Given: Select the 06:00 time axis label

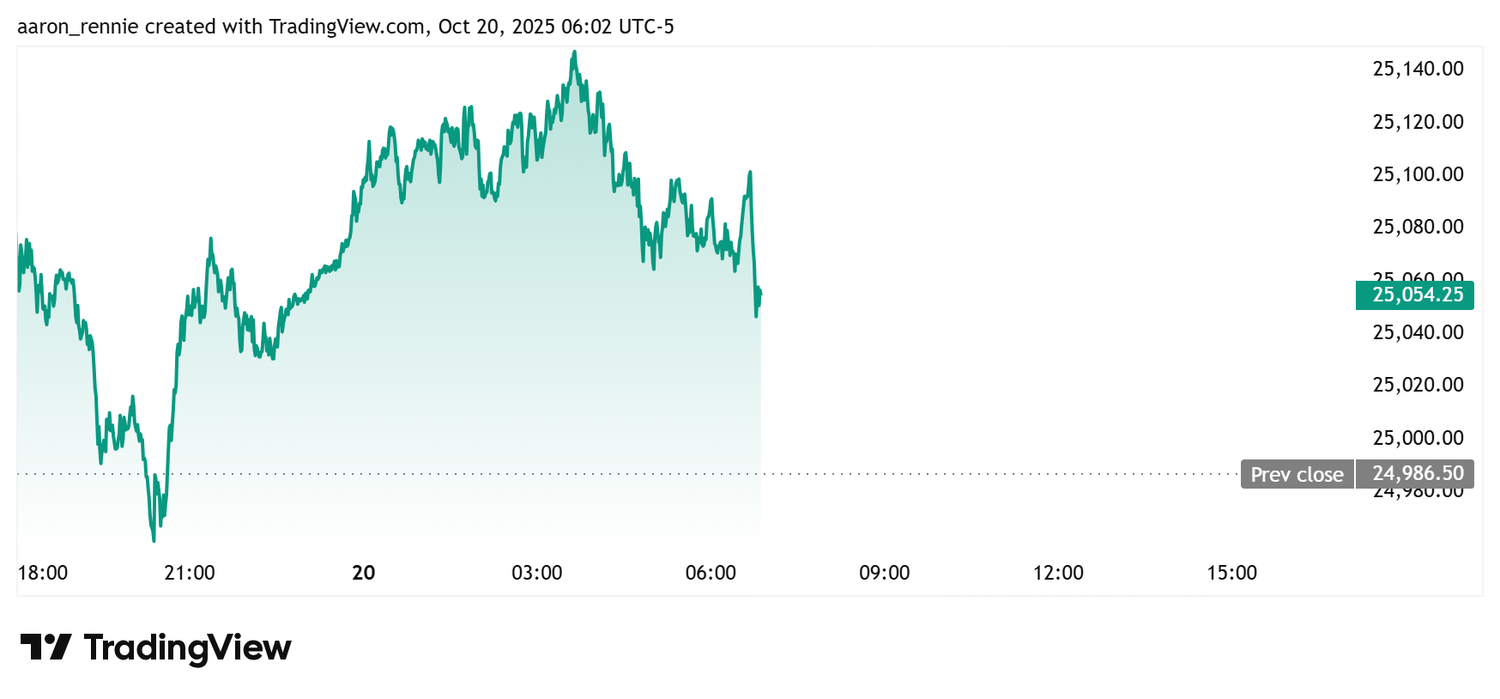Looking at the screenshot, I should click(x=711, y=573).
